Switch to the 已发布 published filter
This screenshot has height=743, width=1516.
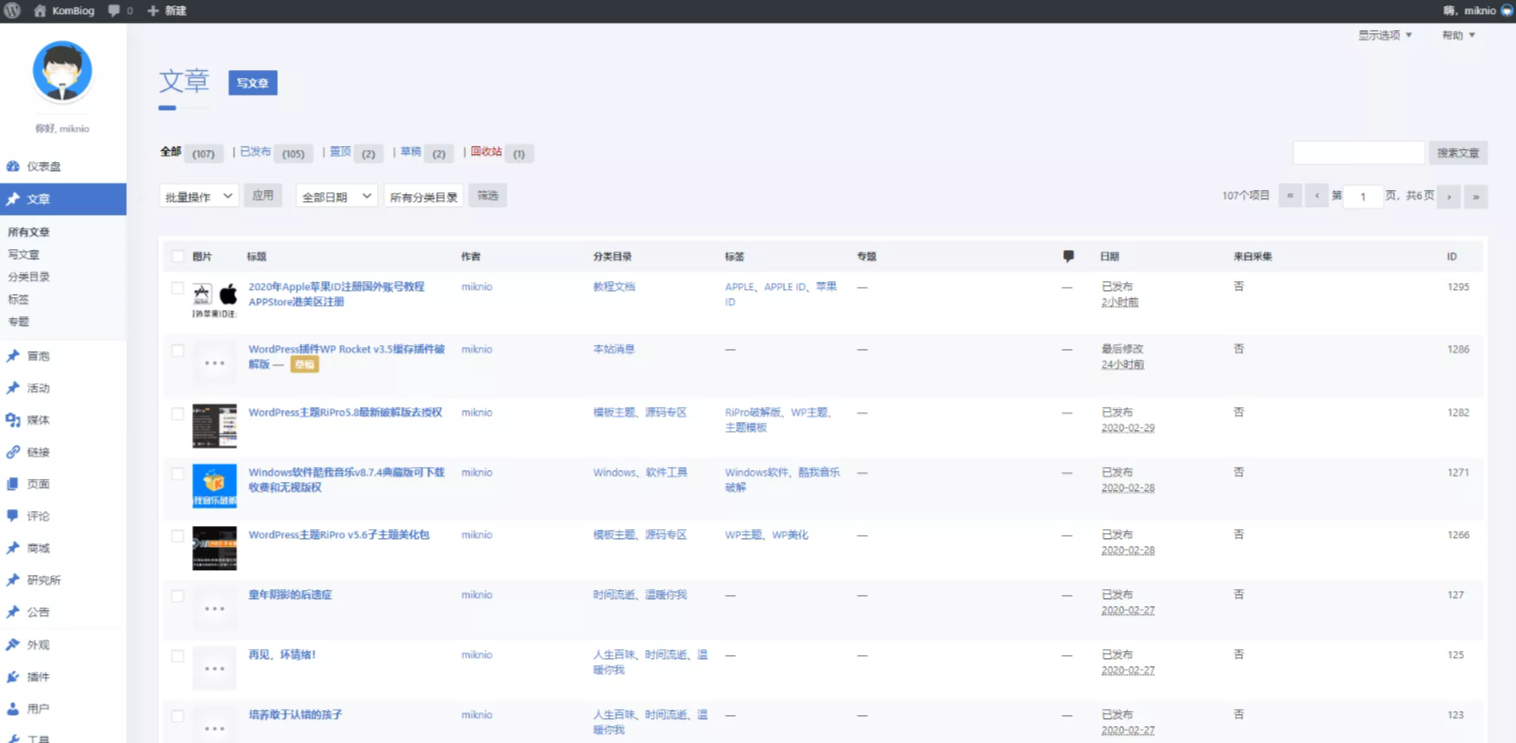pos(255,152)
